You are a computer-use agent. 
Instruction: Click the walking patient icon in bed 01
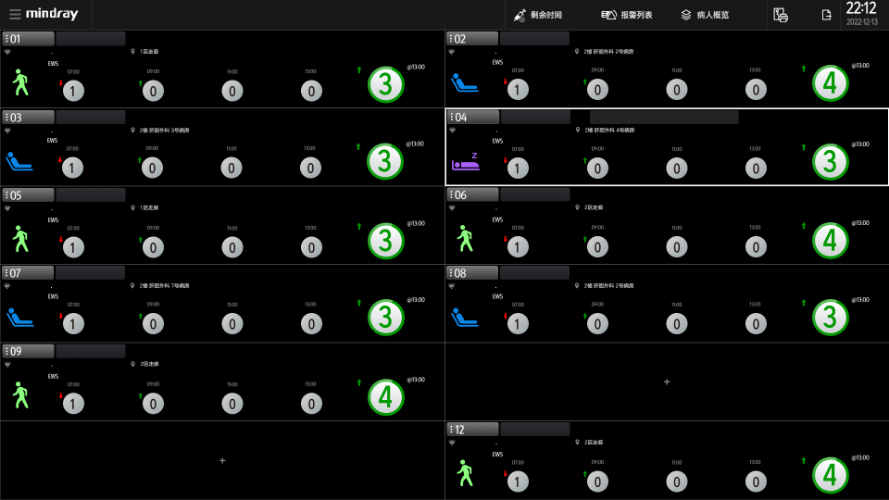click(x=21, y=82)
